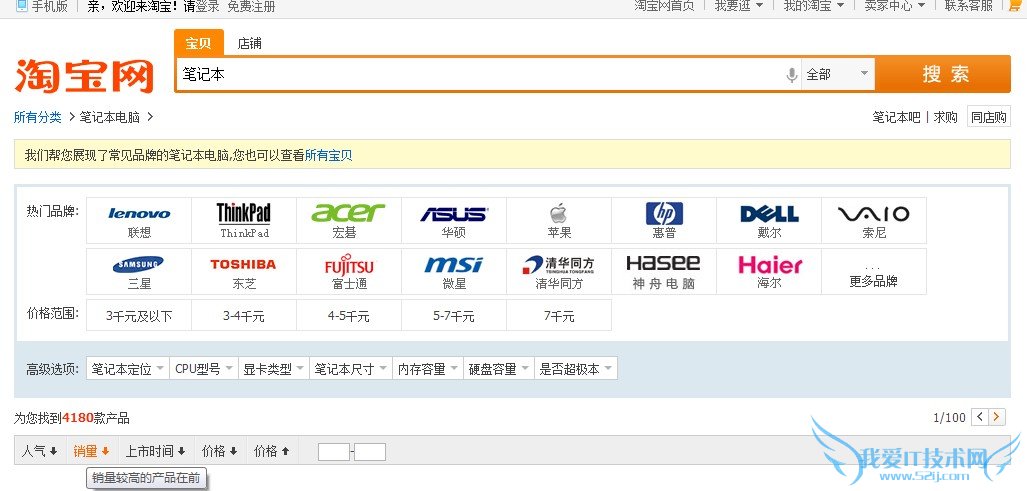This screenshot has height=491, width=1027.
Task: Expand the CPU型号 dropdown
Action: click(x=204, y=369)
